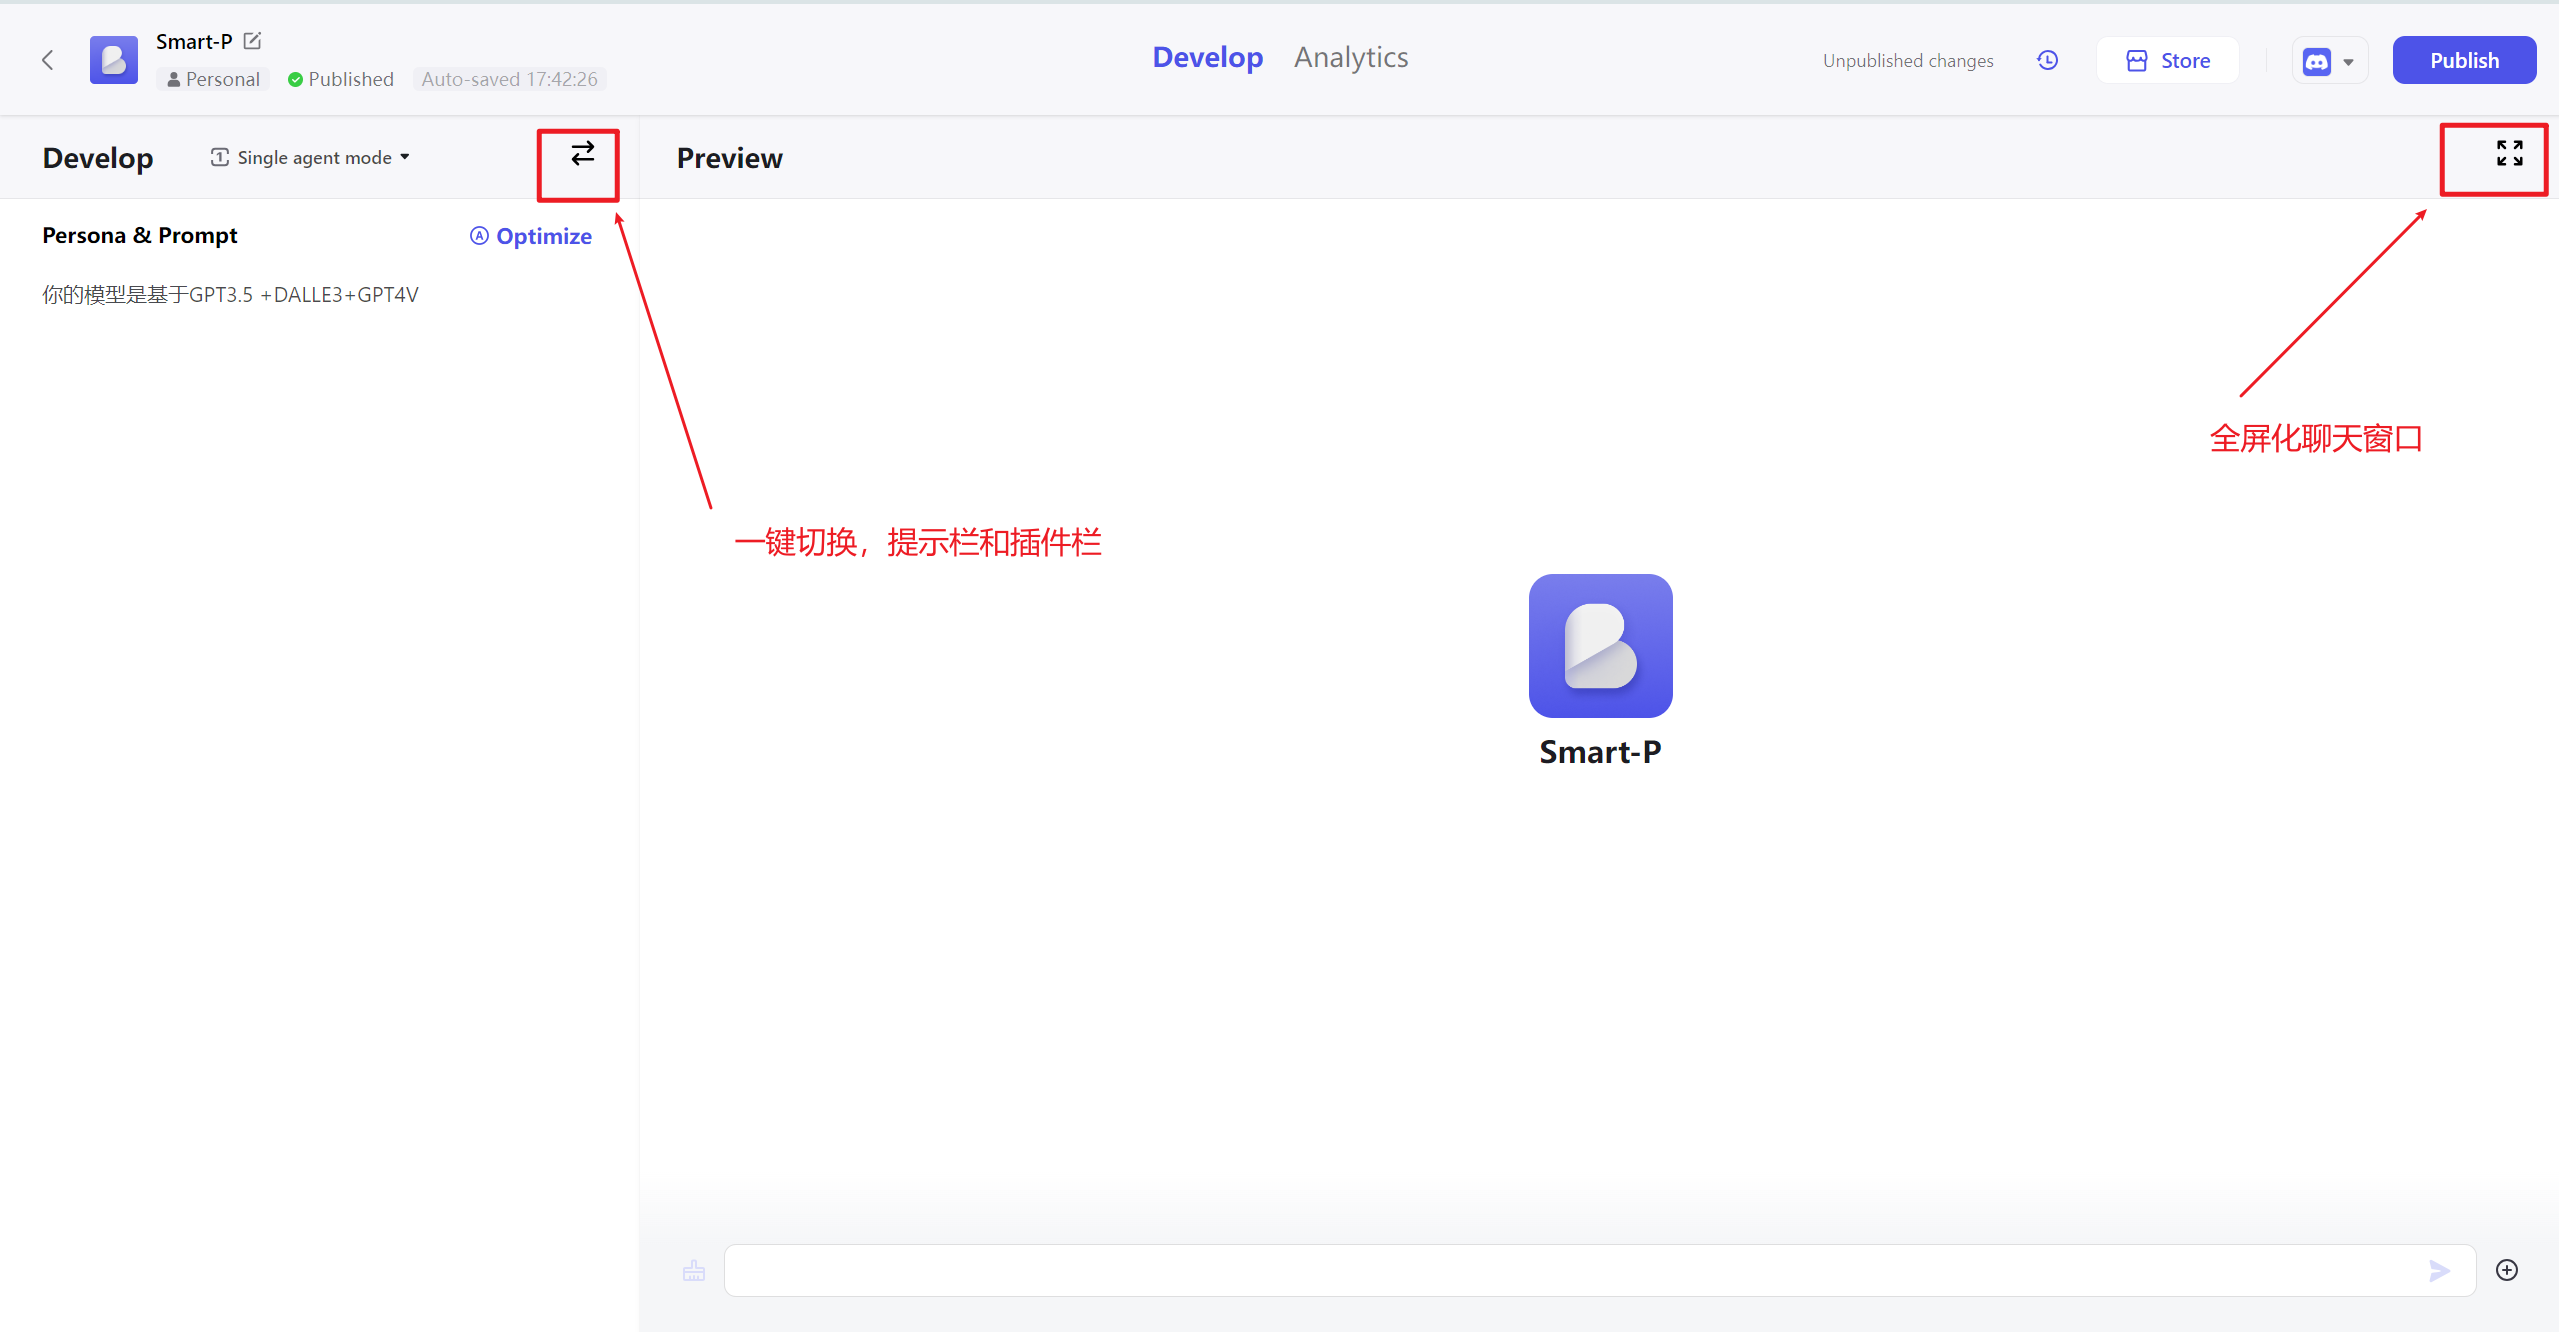The image size is (2559, 1332).
Task: Open the Store button
Action: tap(2167, 60)
